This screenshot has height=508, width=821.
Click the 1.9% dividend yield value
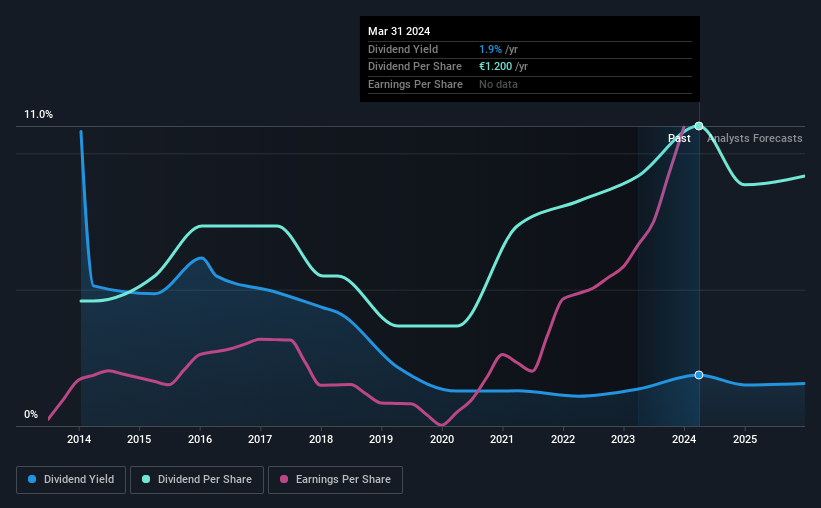490,49
